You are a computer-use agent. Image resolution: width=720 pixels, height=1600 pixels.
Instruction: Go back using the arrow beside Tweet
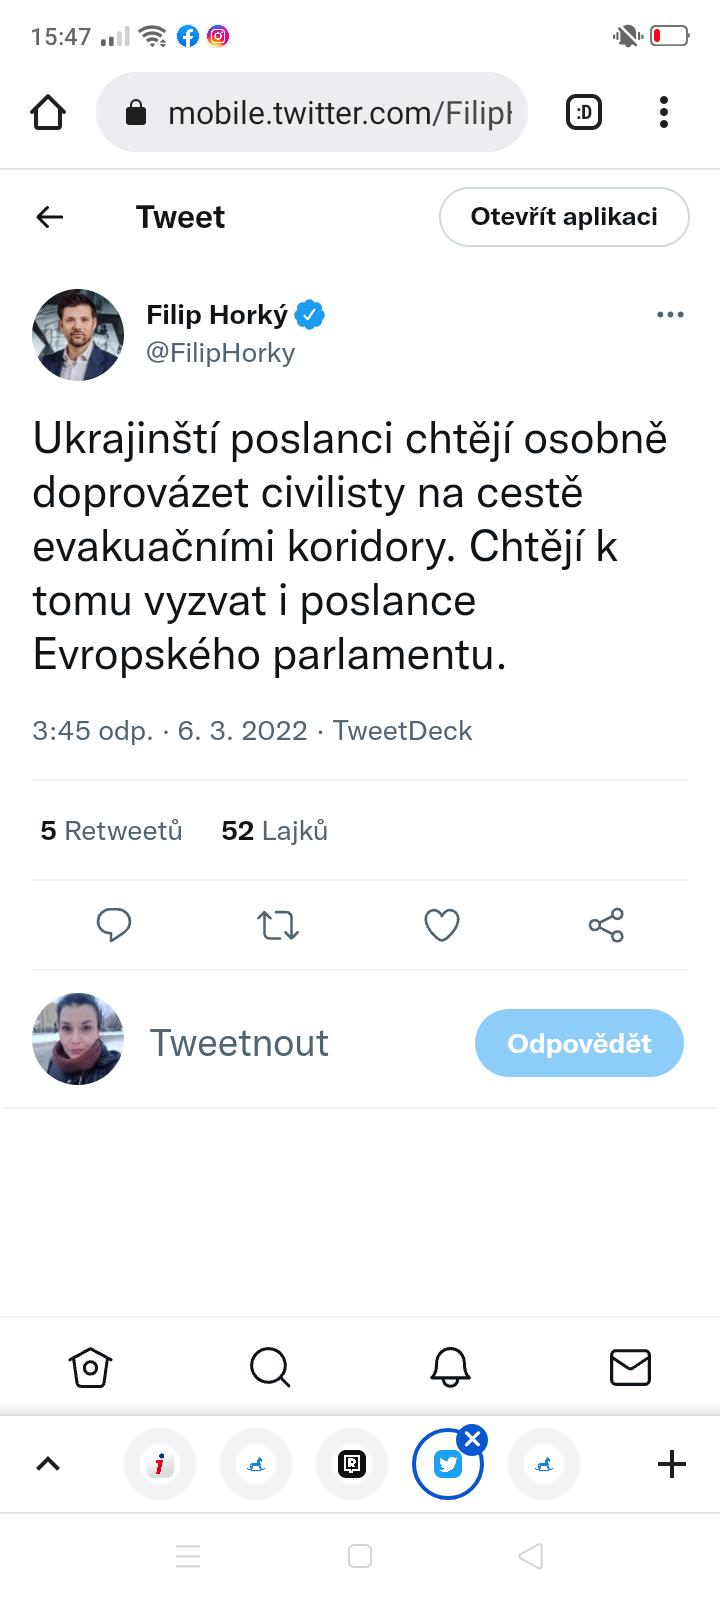pos(50,217)
